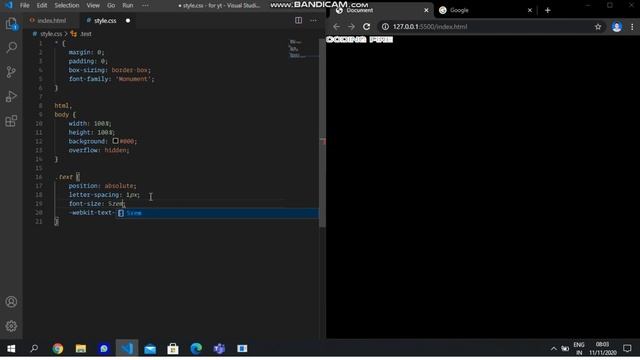This screenshot has width=640, height=360.
Task: Open the Edit menu
Action: [42, 5]
